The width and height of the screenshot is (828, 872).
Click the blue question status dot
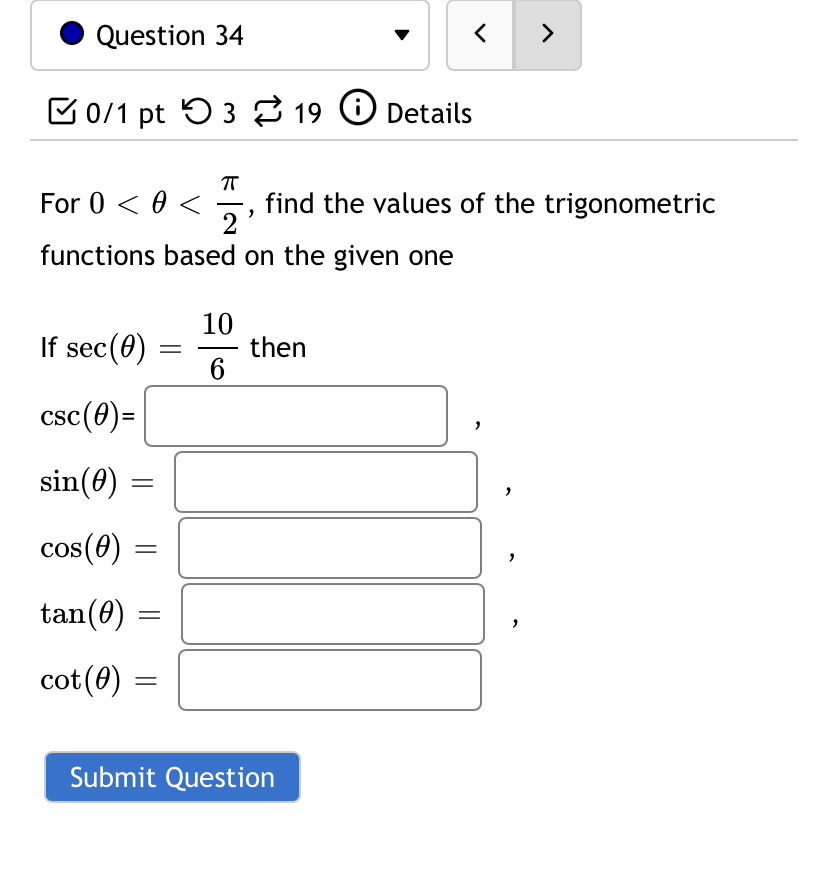(70, 33)
